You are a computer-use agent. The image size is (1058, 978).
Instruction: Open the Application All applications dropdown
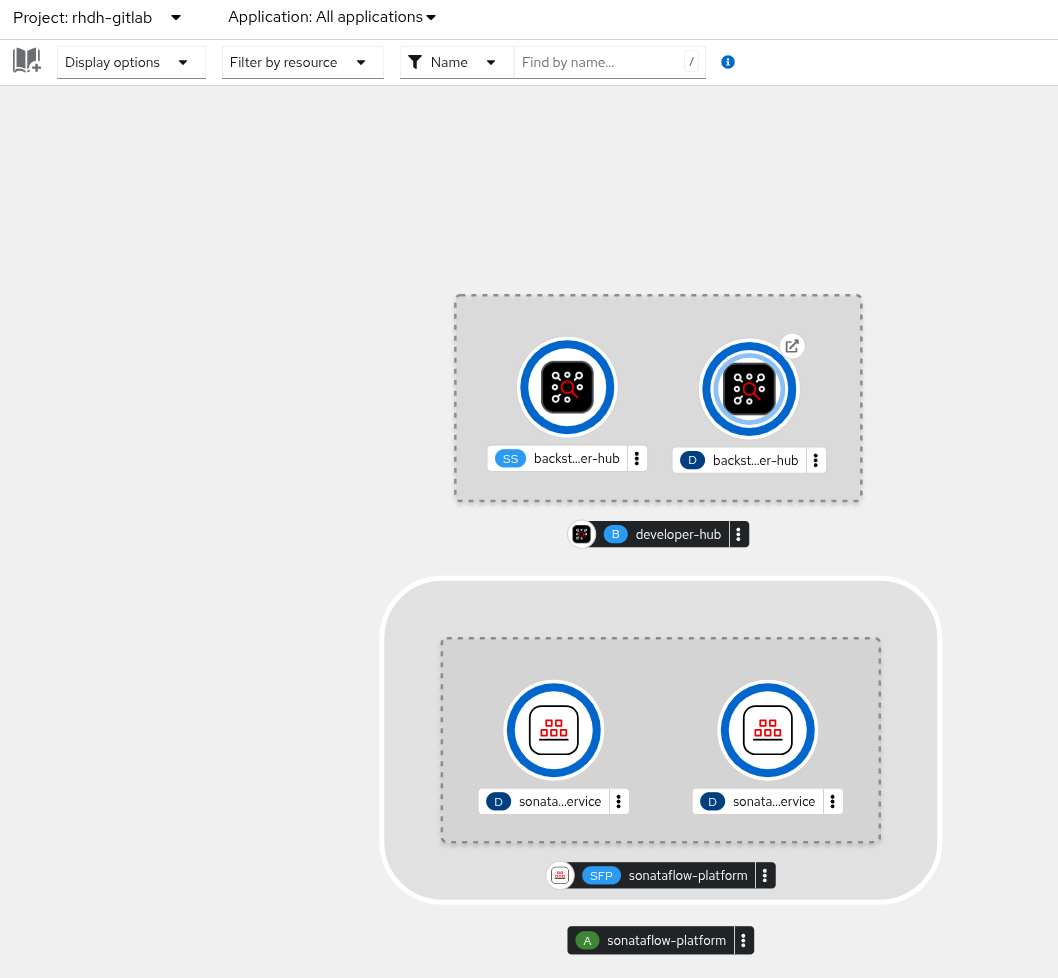click(332, 17)
